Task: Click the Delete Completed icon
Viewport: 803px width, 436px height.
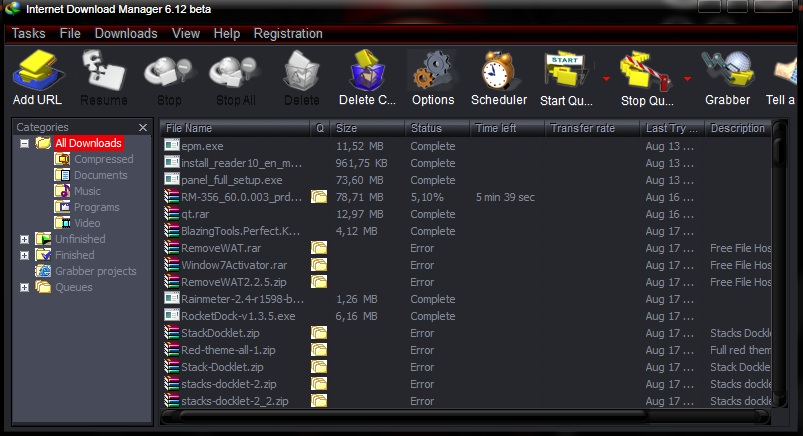Action: point(367,70)
